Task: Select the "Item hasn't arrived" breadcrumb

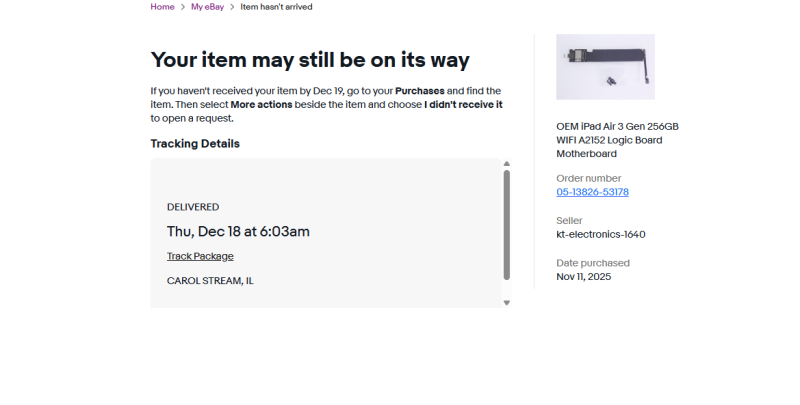Action: (276, 7)
